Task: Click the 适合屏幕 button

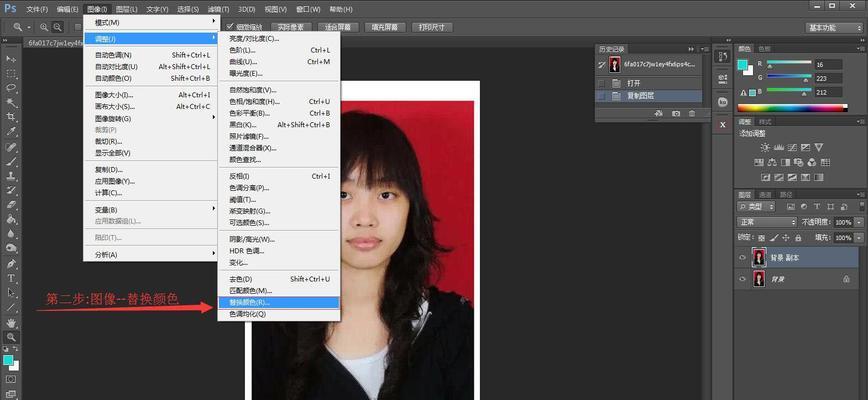Action: (x=340, y=27)
